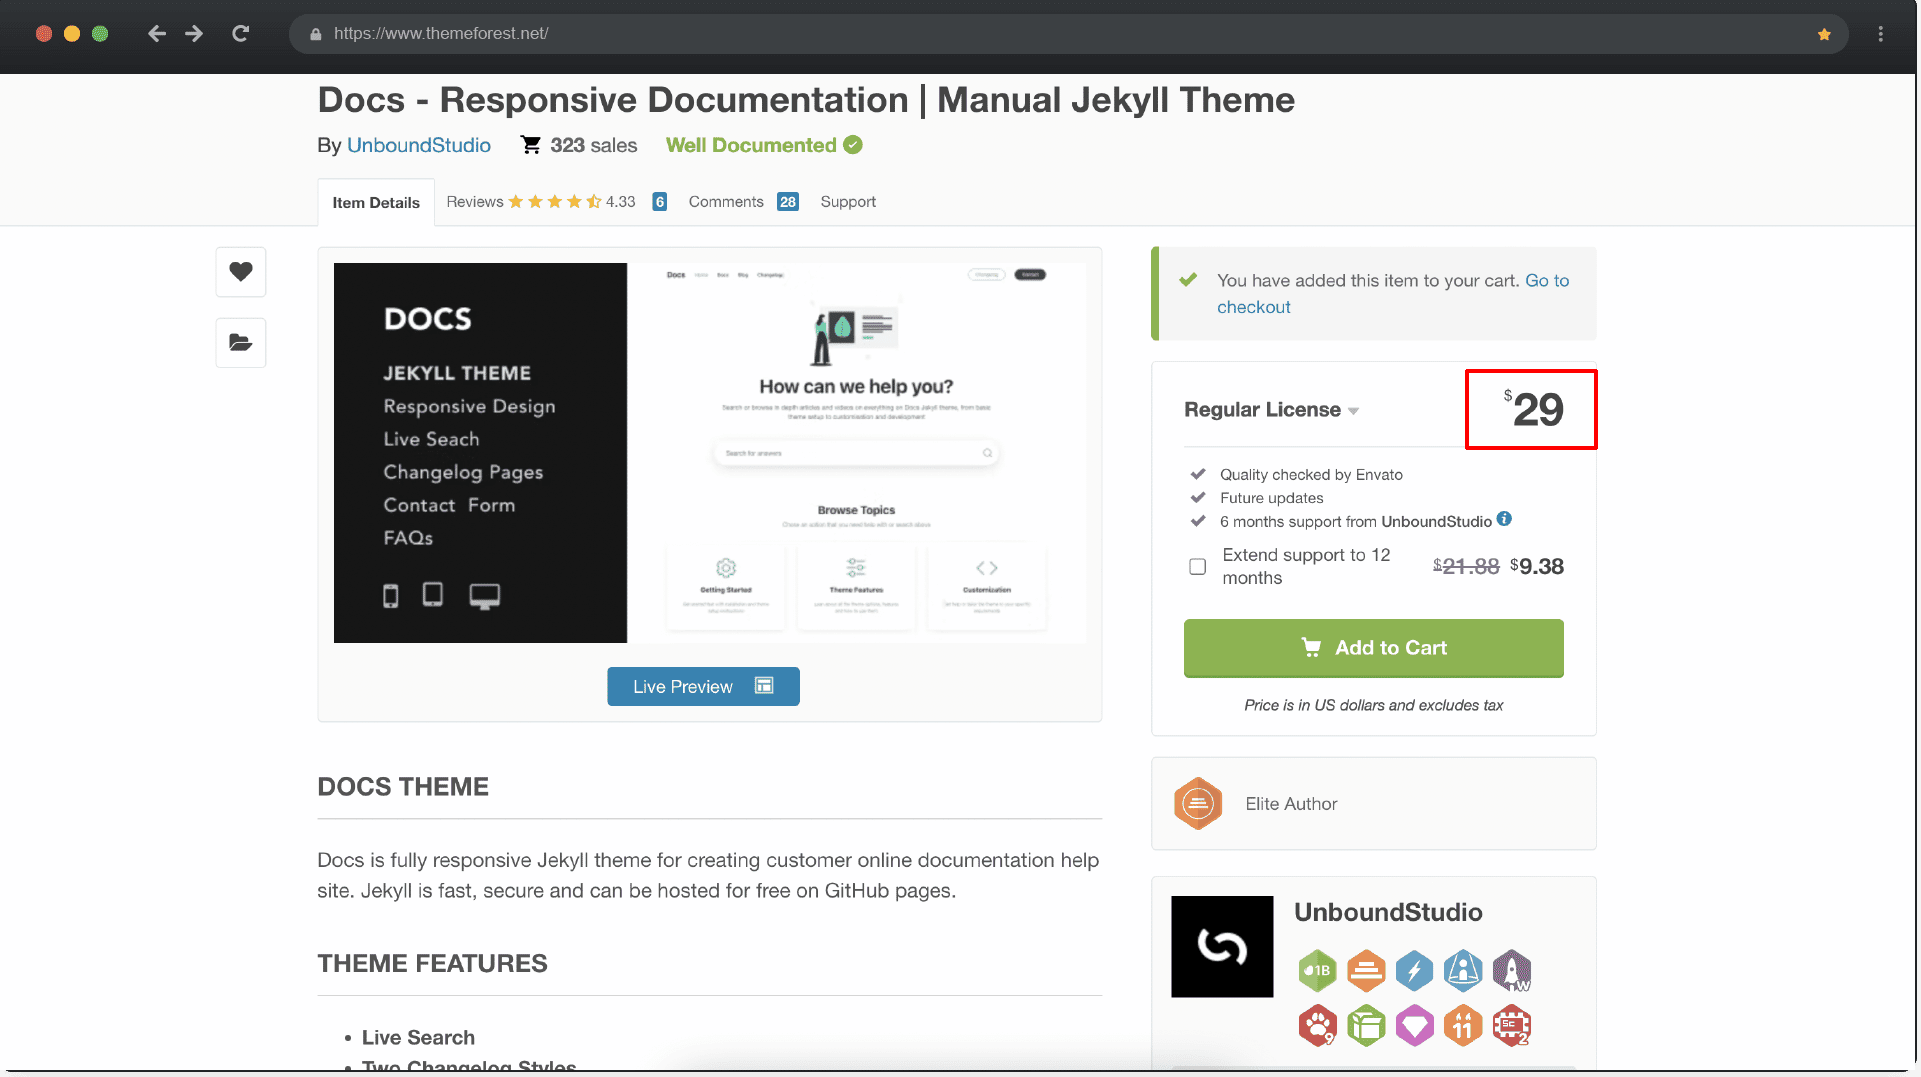Screen dimensions: 1921x1077
Task: Click the Docs theme preview image
Action: point(710,453)
